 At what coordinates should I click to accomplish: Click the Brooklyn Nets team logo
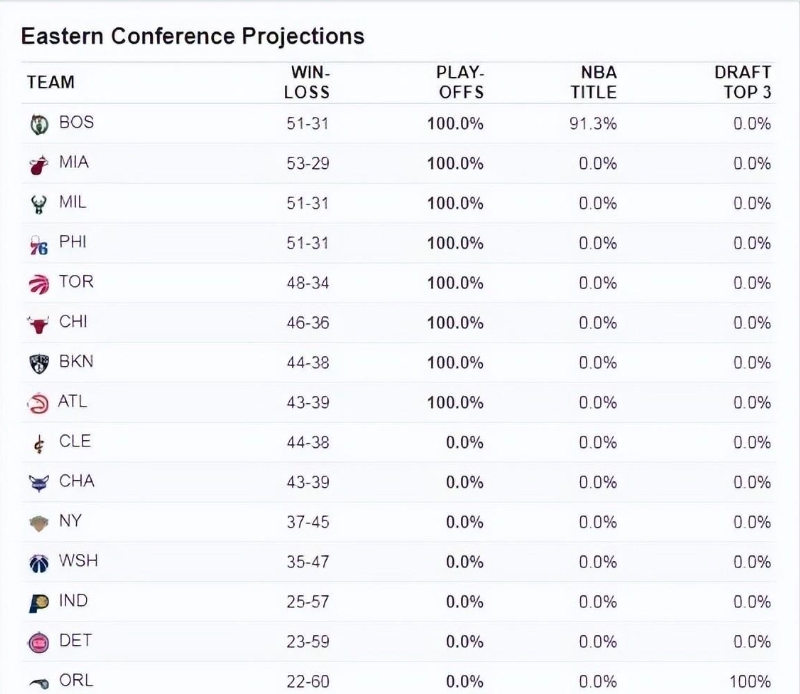click(39, 364)
